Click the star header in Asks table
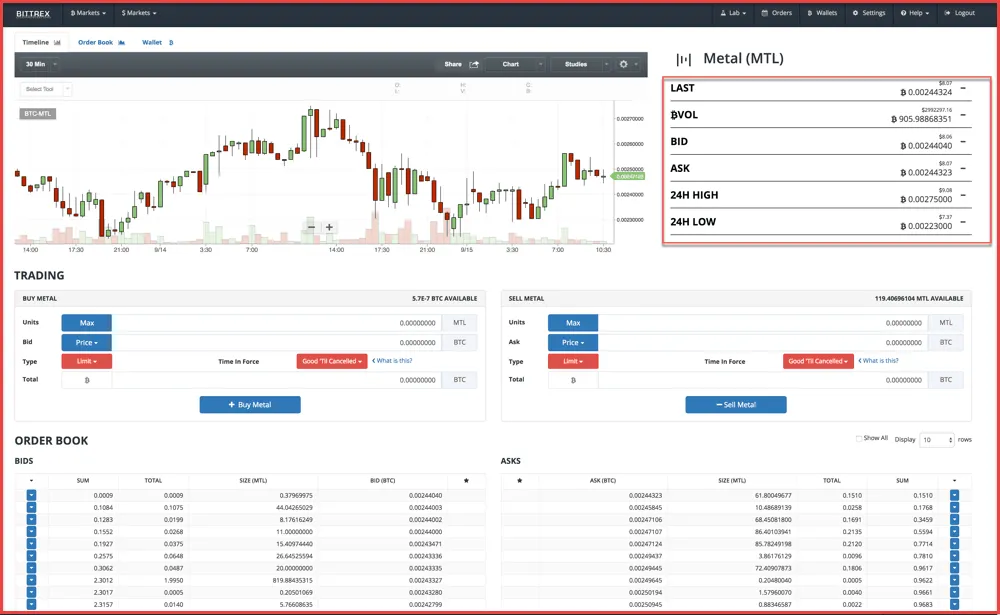Image resolution: width=1000 pixels, height=615 pixels. tap(520, 480)
